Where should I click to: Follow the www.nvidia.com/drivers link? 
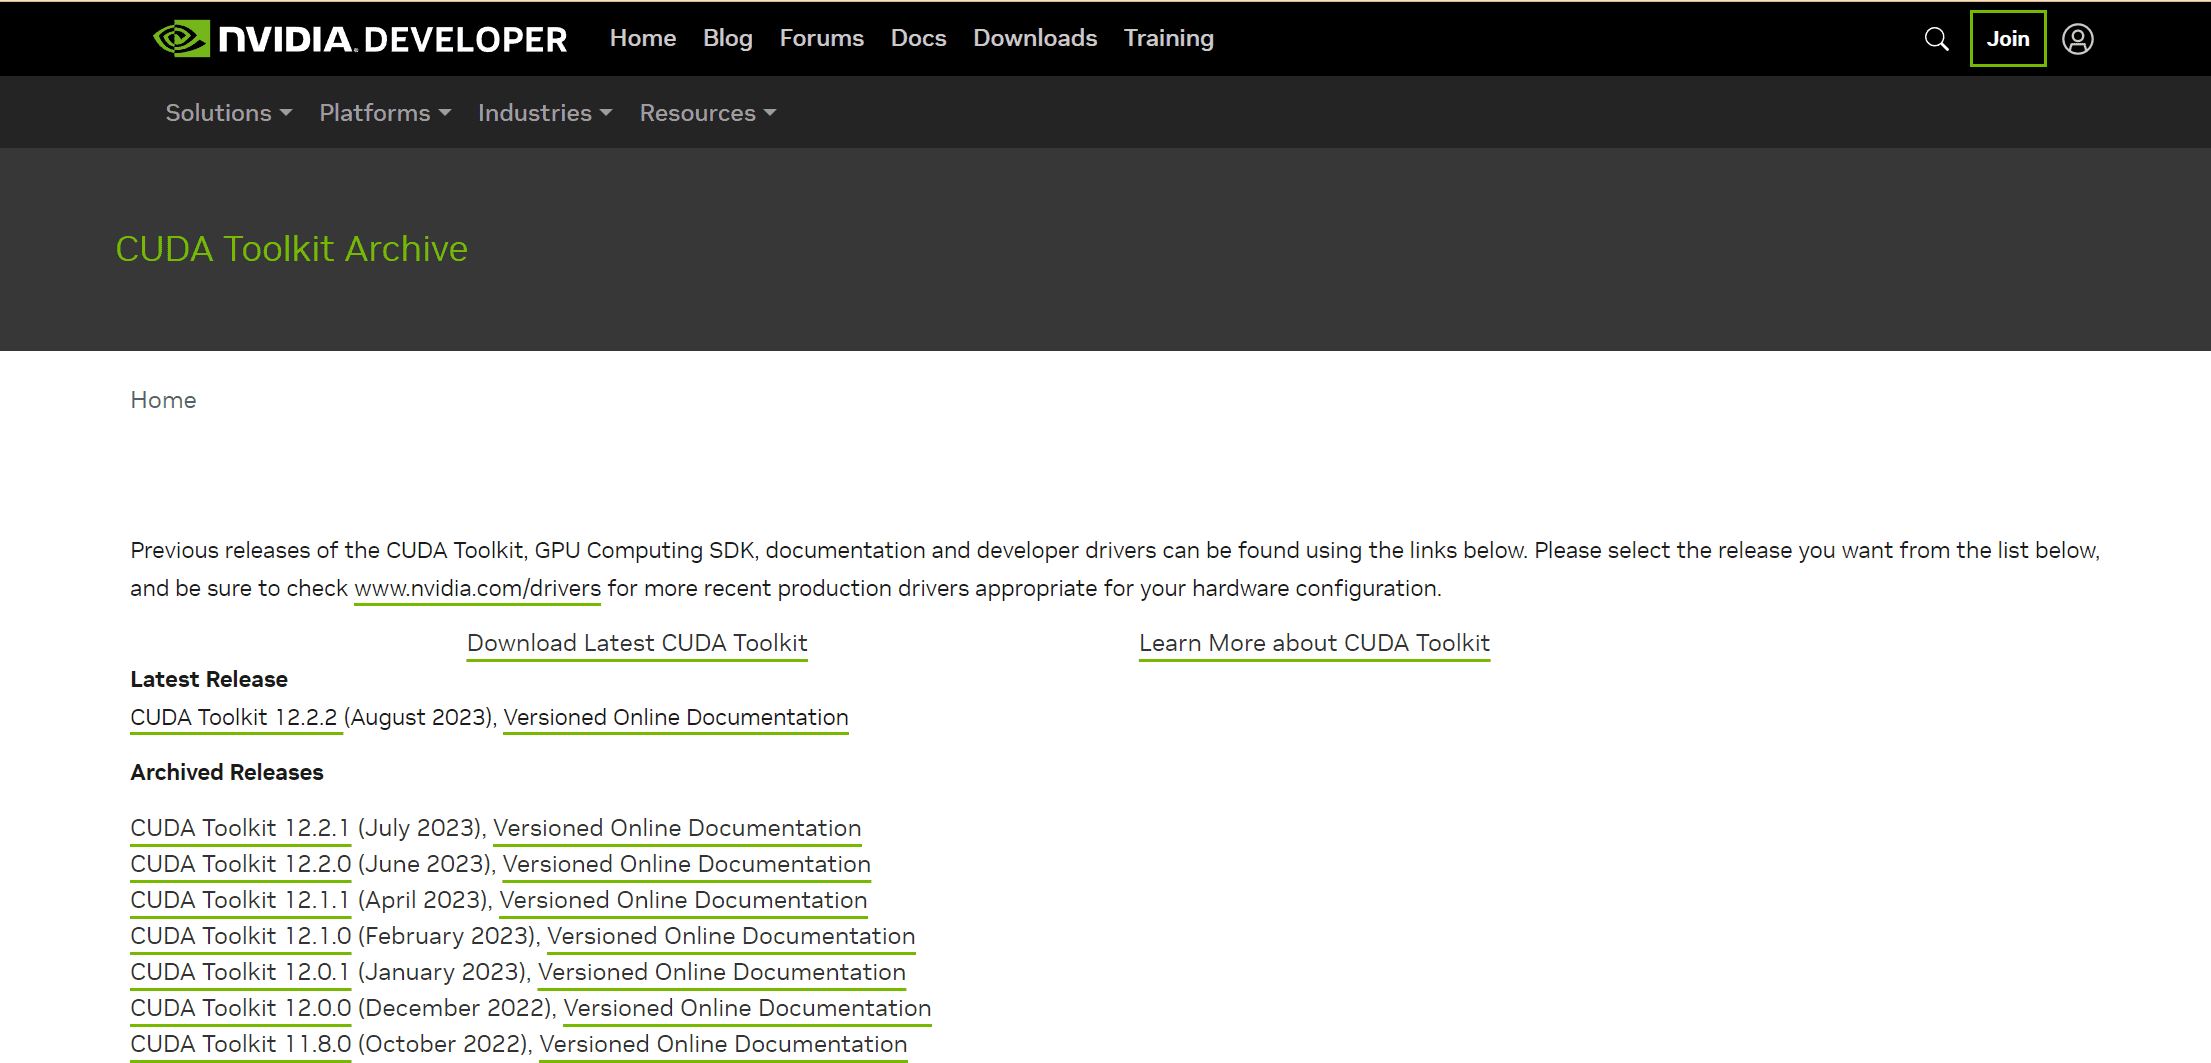[x=477, y=588]
